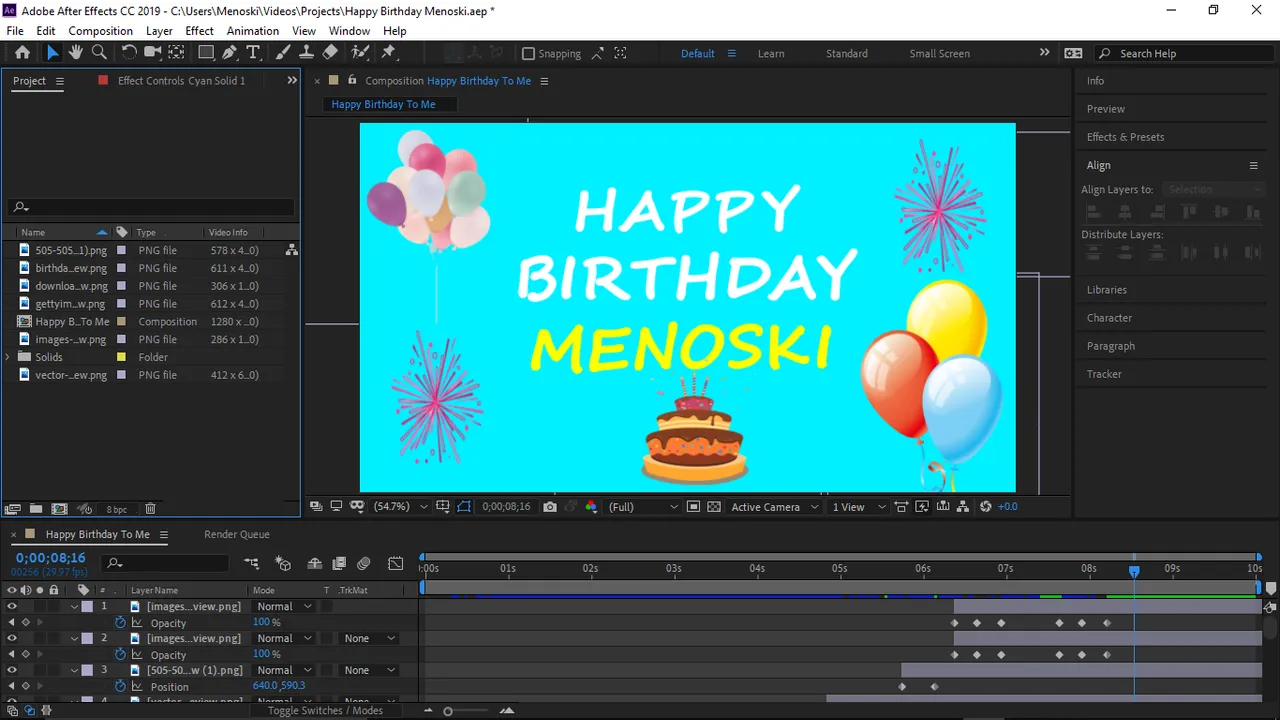The height and width of the screenshot is (720, 1280).
Task: Switch to the Render Queue tab
Action: click(x=237, y=534)
